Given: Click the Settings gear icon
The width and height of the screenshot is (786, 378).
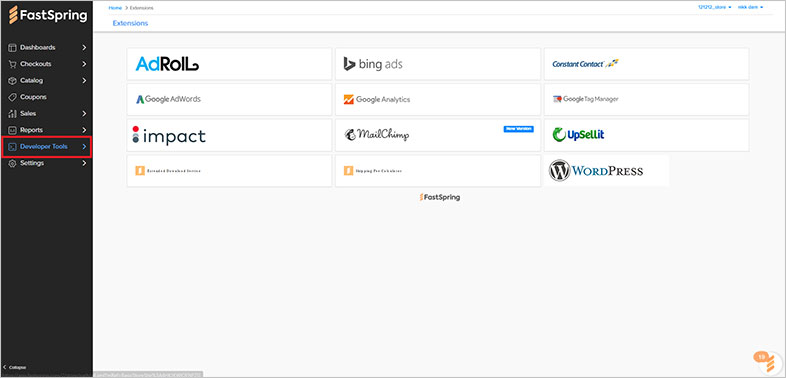Looking at the screenshot, I should click(13, 163).
